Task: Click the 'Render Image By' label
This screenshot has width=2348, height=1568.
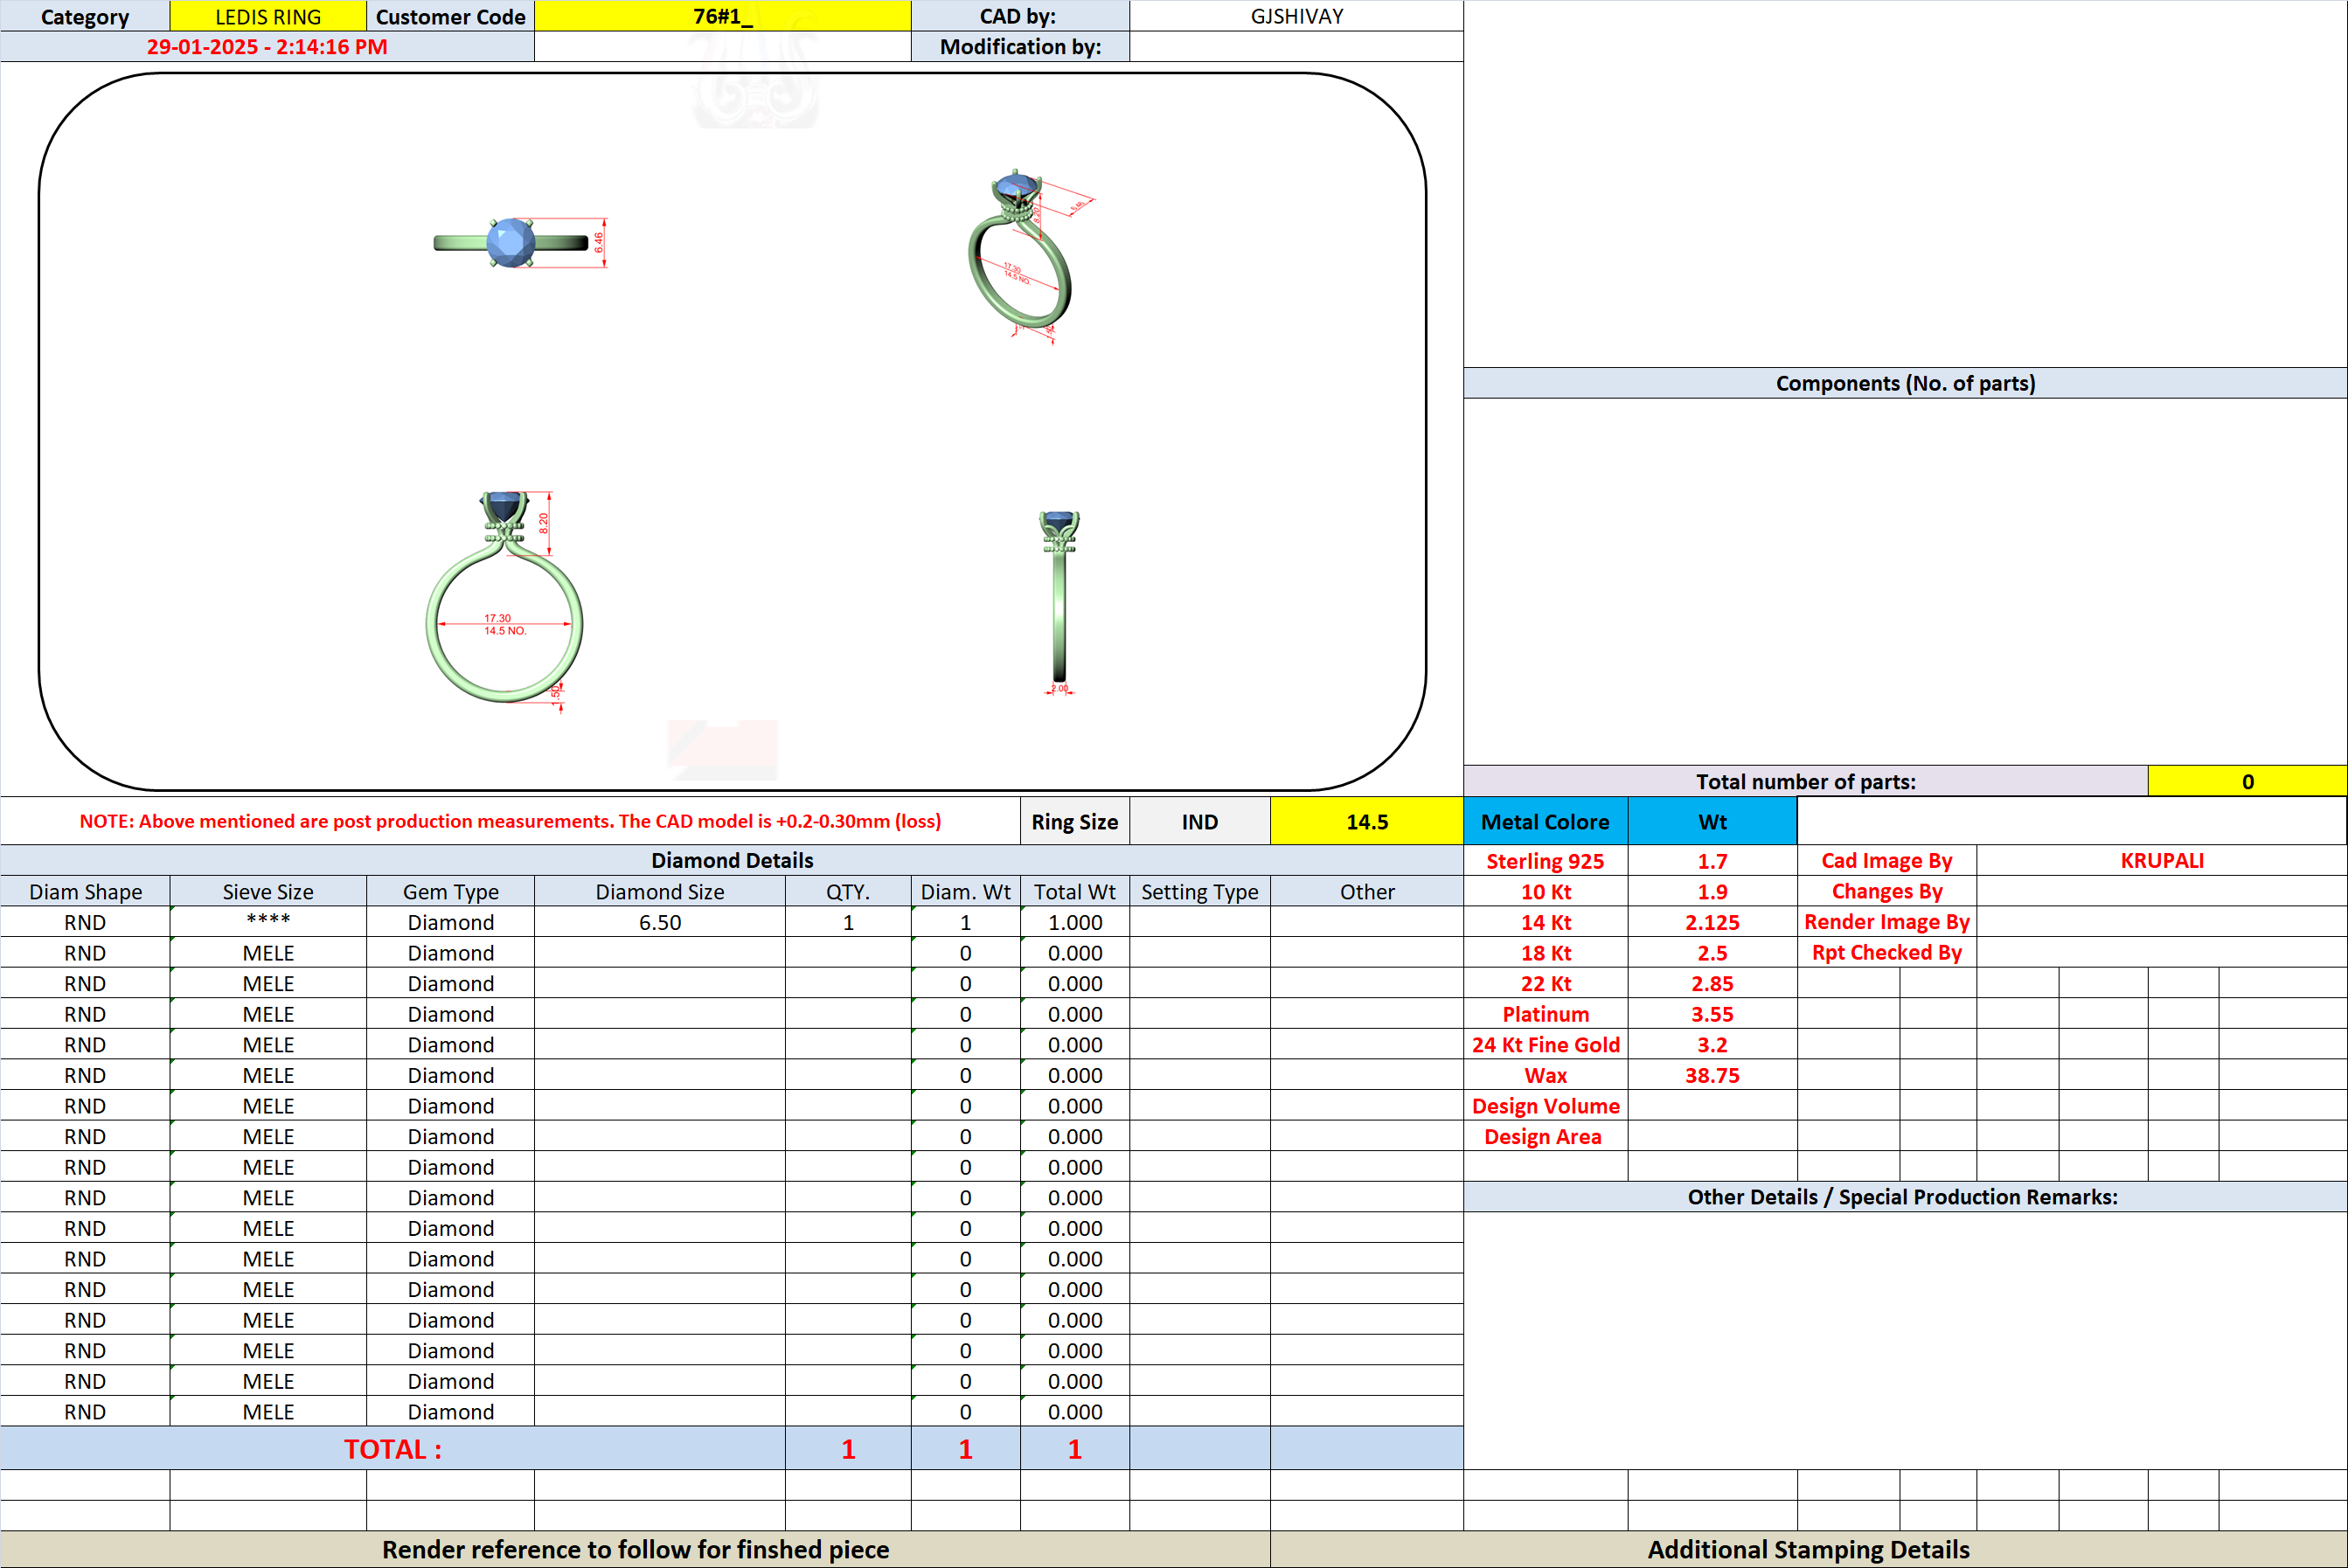Action: click(x=1886, y=922)
